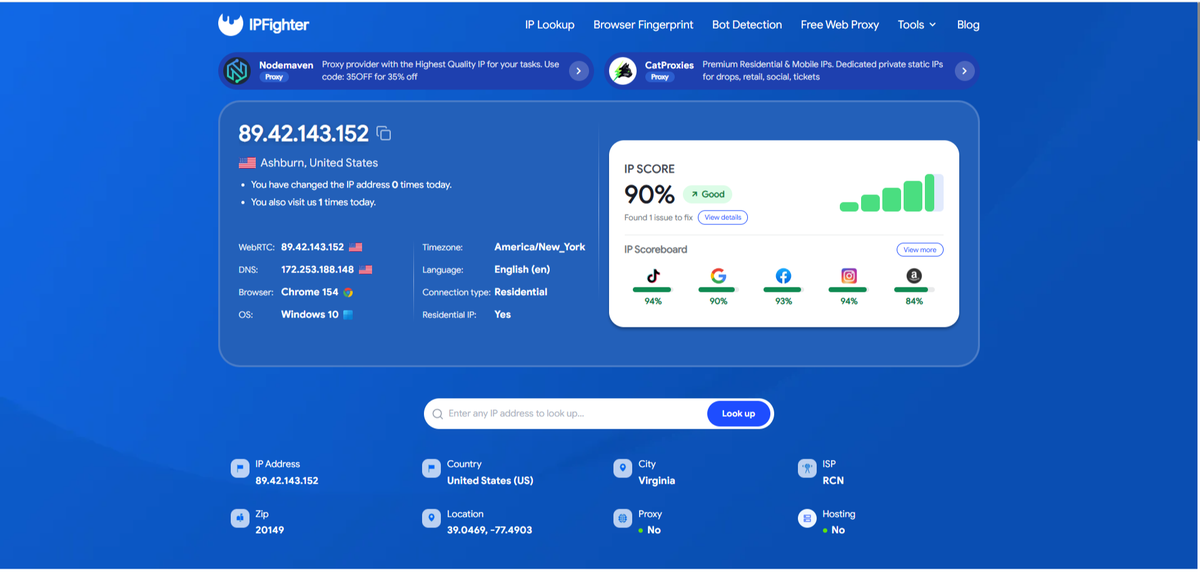Click the Residential connection type value
The width and height of the screenshot is (1200, 578).
pos(521,292)
